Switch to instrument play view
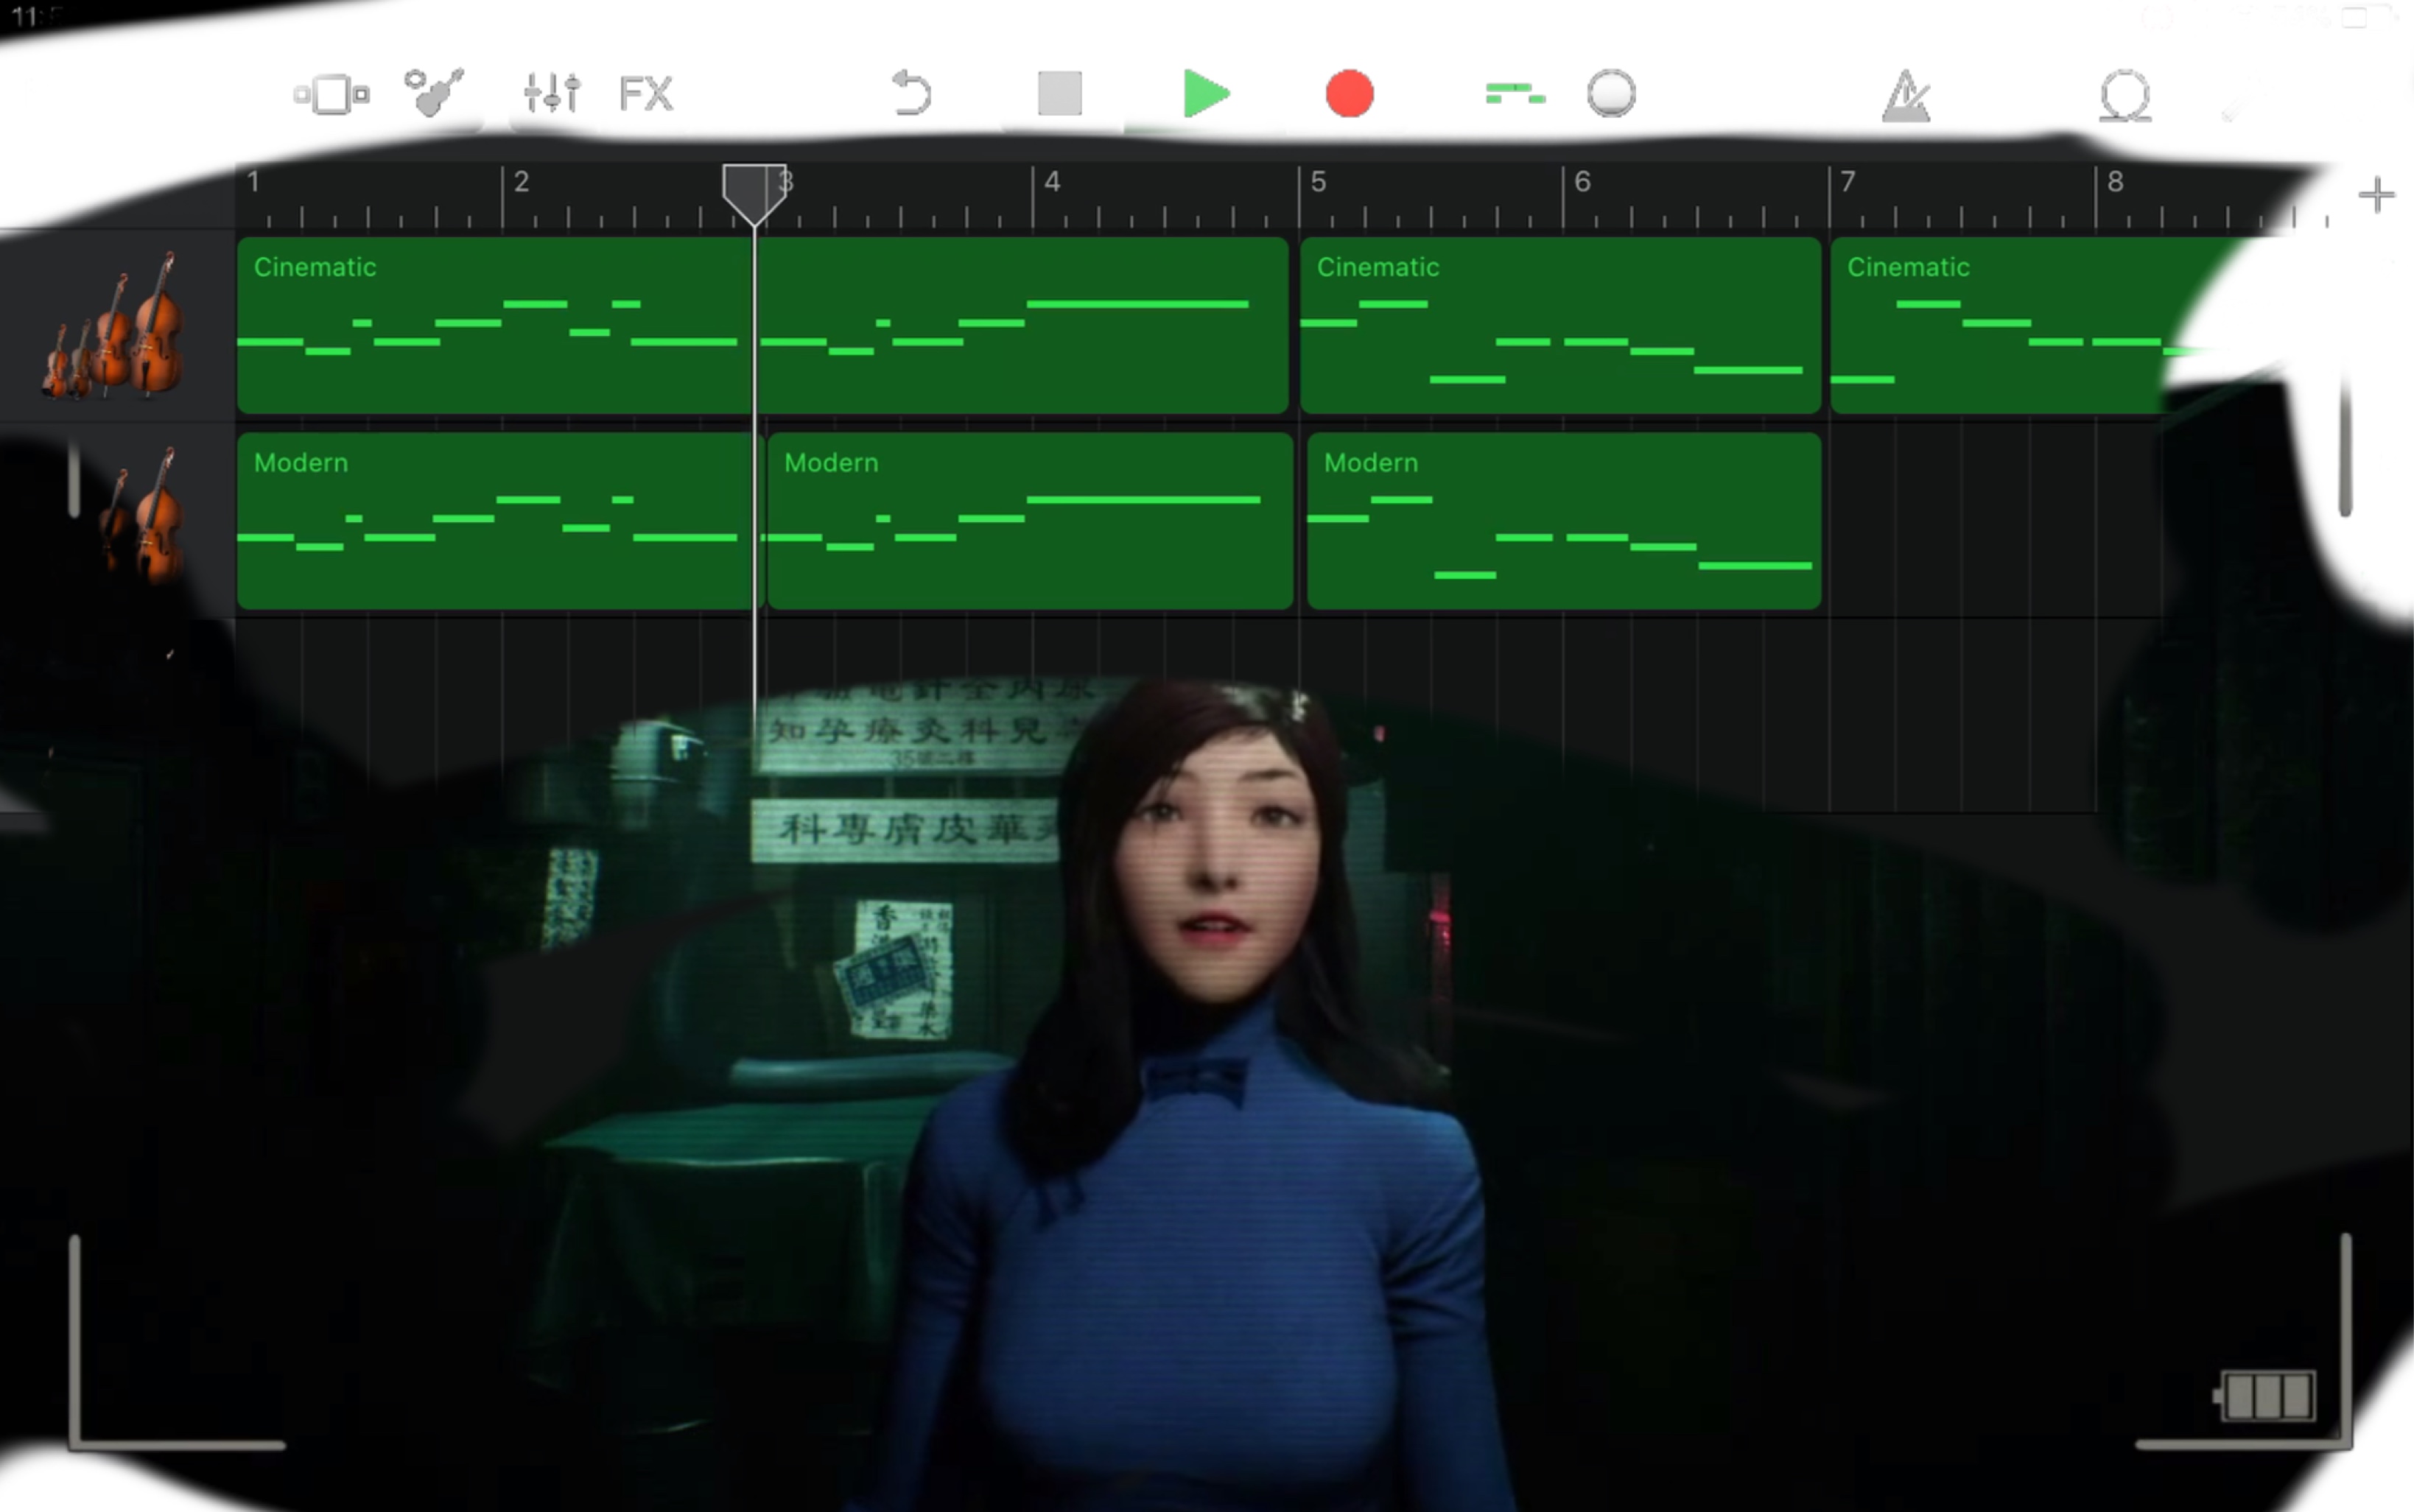 click(332, 93)
